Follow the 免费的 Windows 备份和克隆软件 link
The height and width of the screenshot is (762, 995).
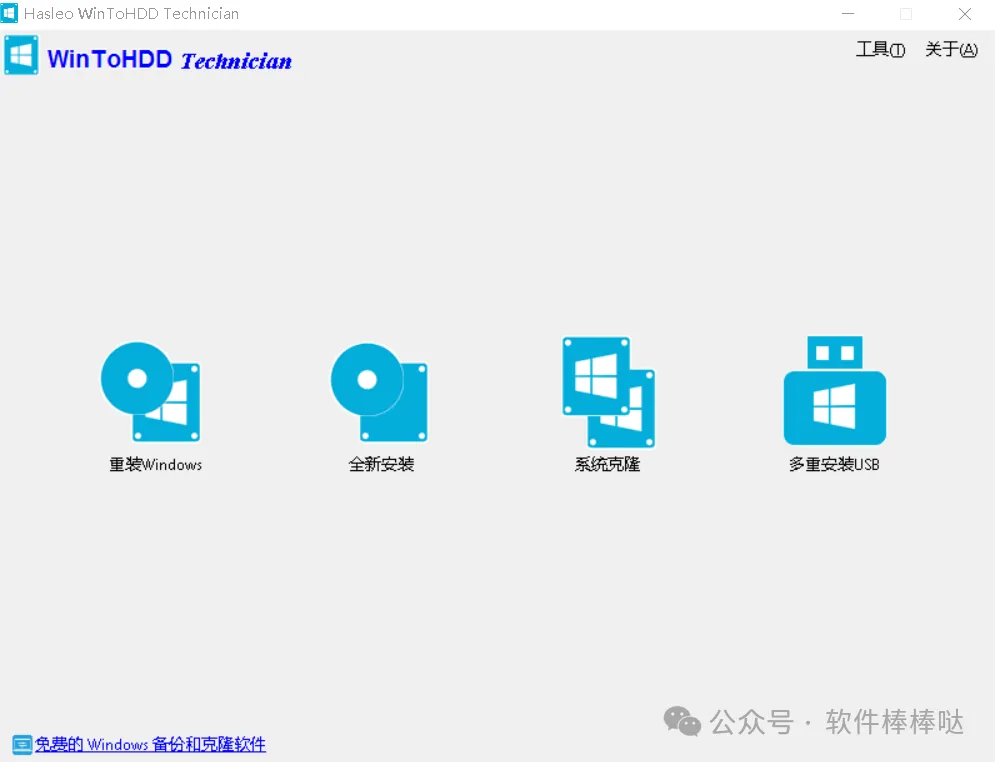150,744
